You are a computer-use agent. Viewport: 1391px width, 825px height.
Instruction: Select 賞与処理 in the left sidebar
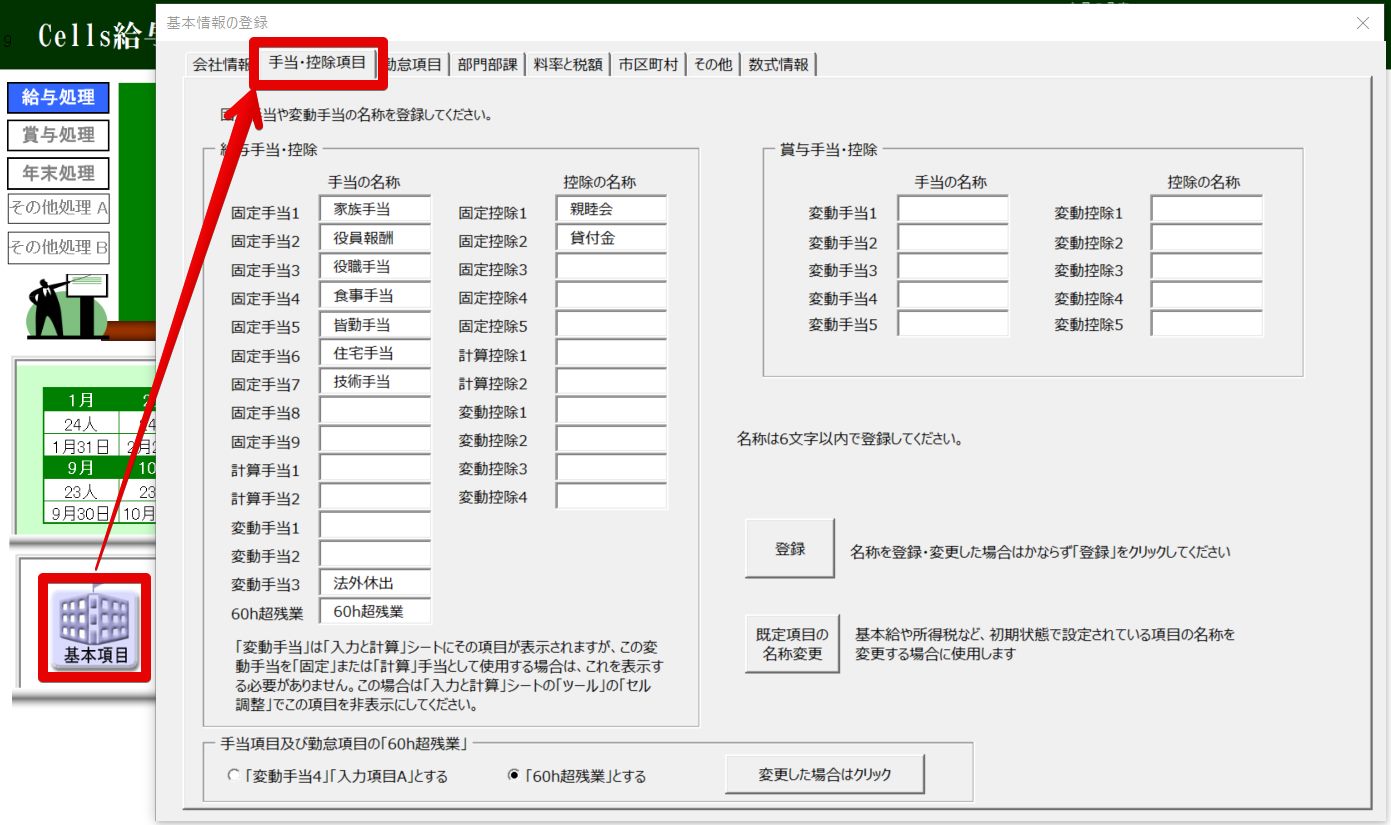(58, 135)
